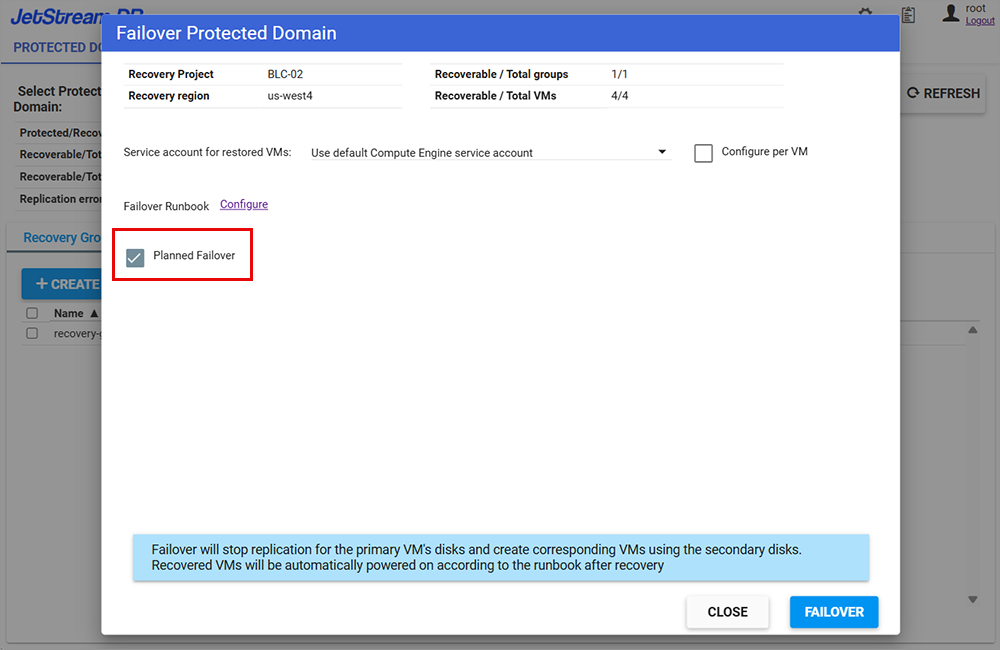Image resolution: width=1000 pixels, height=650 pixels.
Task: Click the root user profile icon
Action: coord(951,13)
